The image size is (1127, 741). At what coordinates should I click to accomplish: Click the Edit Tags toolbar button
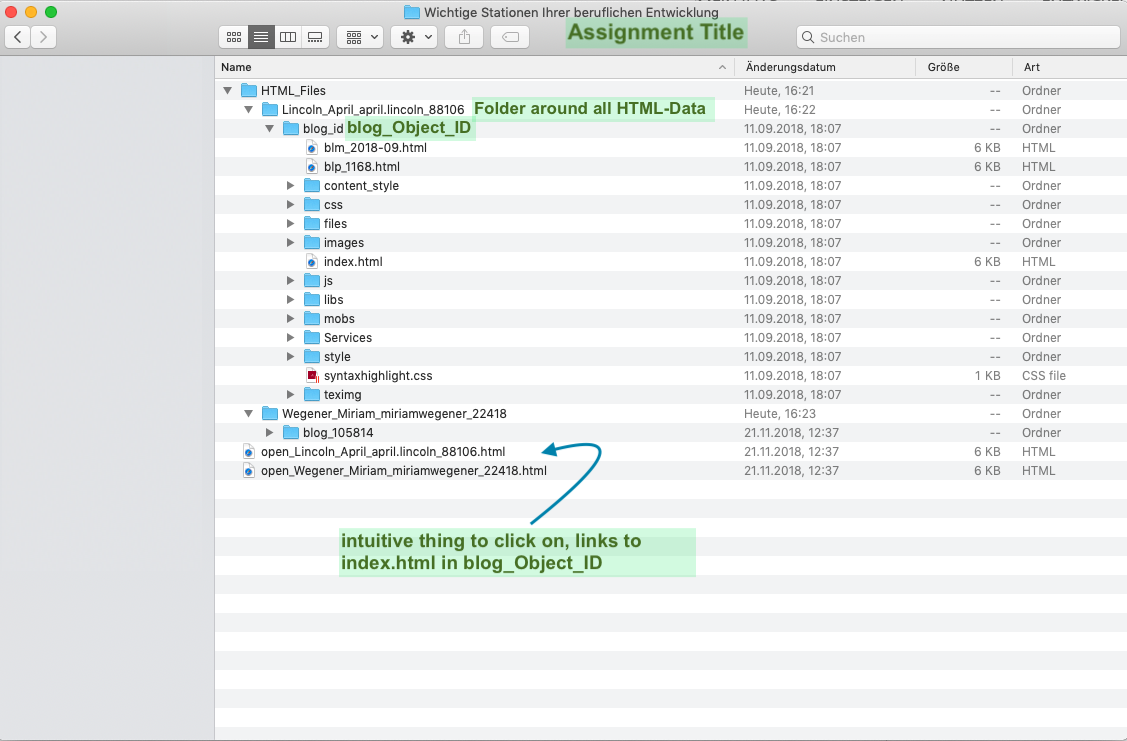510,37
